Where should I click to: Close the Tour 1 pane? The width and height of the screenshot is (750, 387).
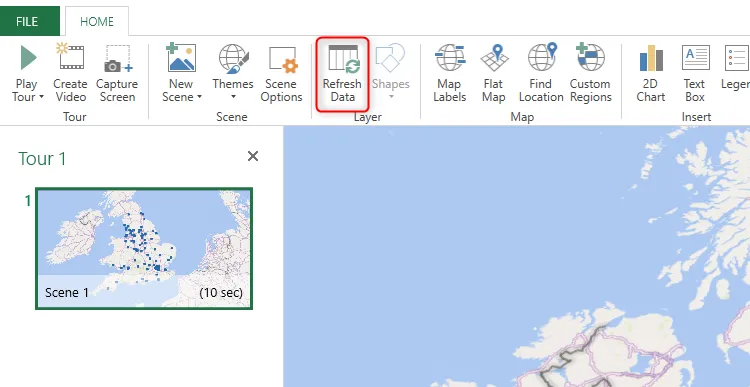pyautogui.click(x=253, y=156)
